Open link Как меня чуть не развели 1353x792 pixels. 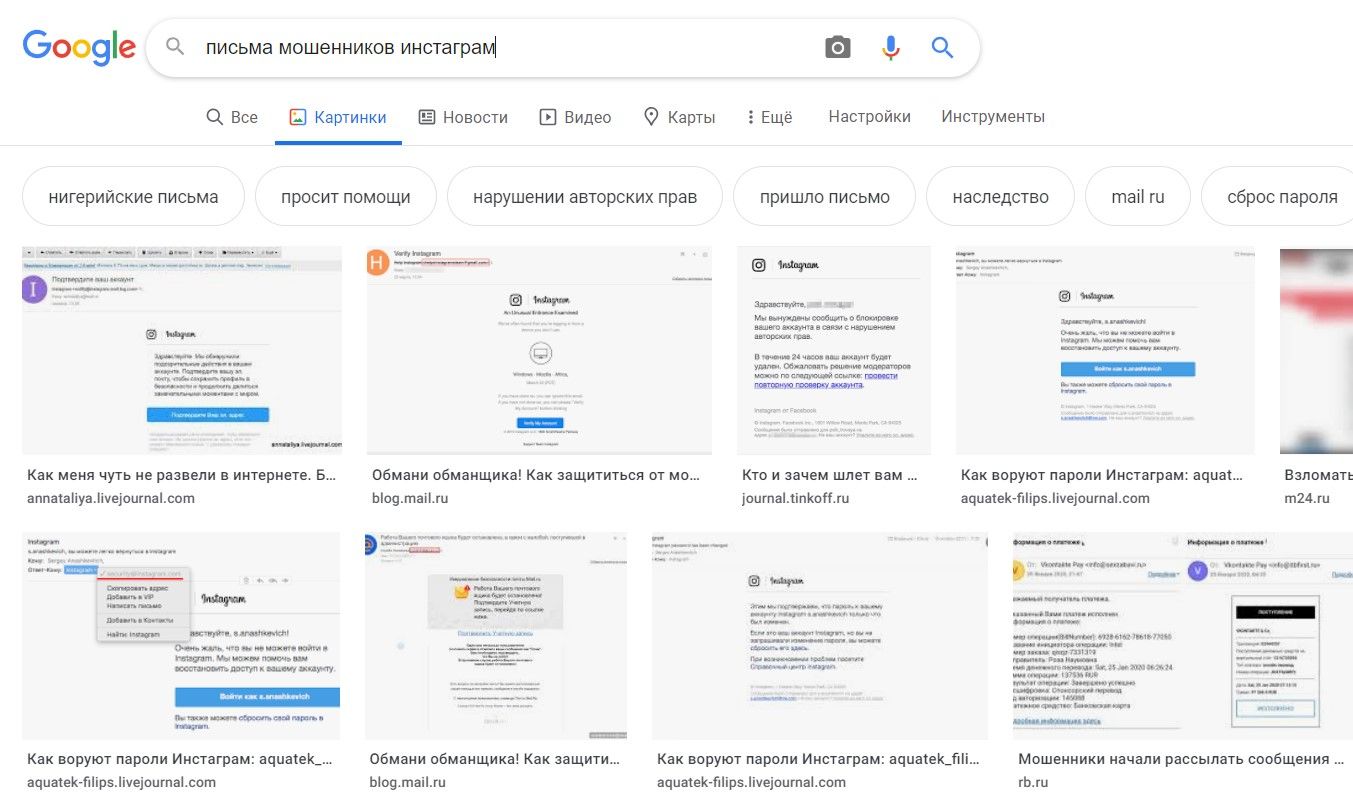pyautogui.click(x=182, y=475)
